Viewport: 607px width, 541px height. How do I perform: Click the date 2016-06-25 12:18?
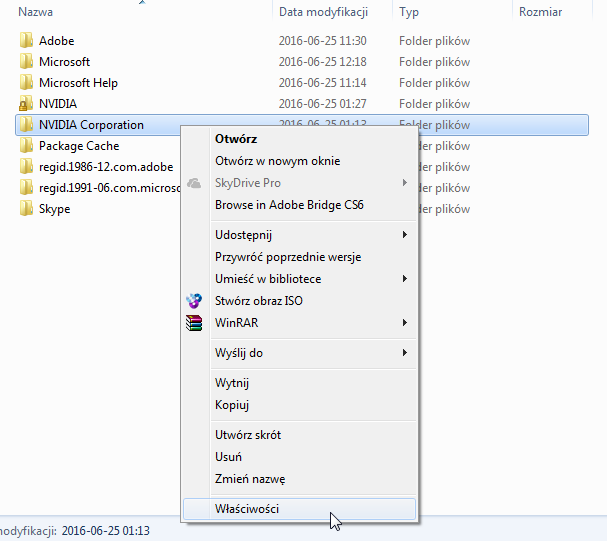(322, 62)
